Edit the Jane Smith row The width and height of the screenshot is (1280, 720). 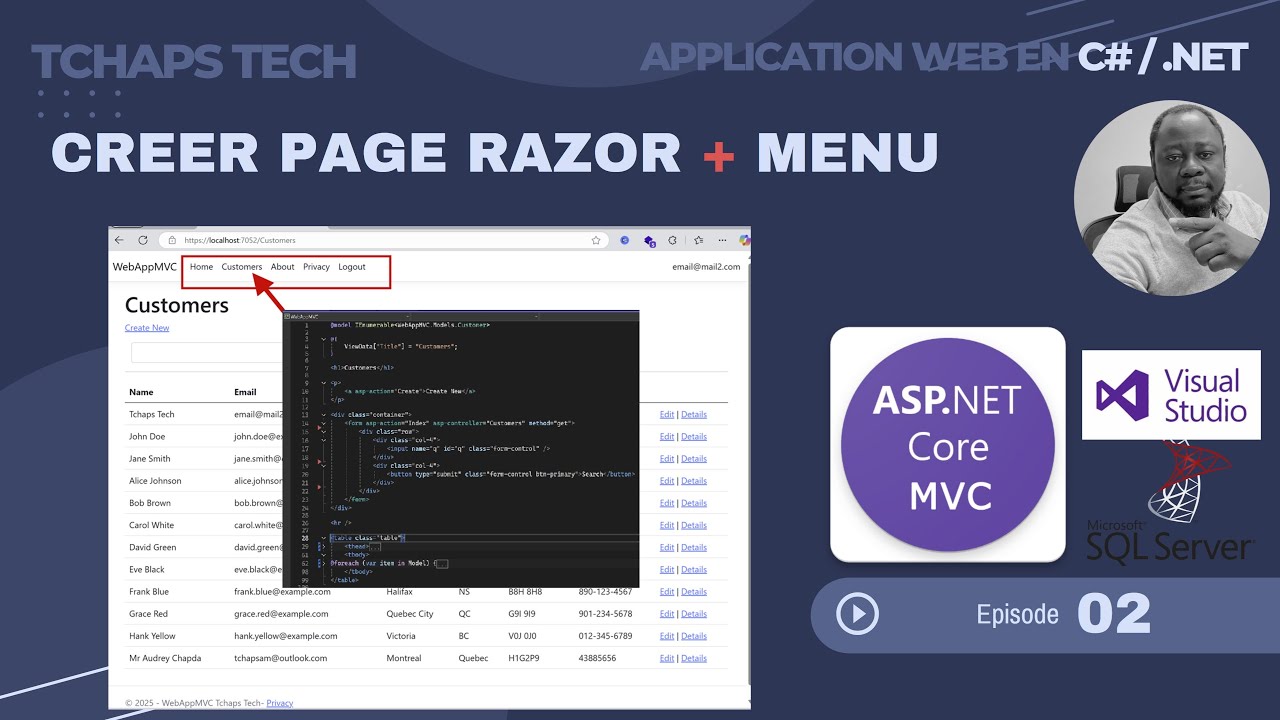[x=667, y=458]
